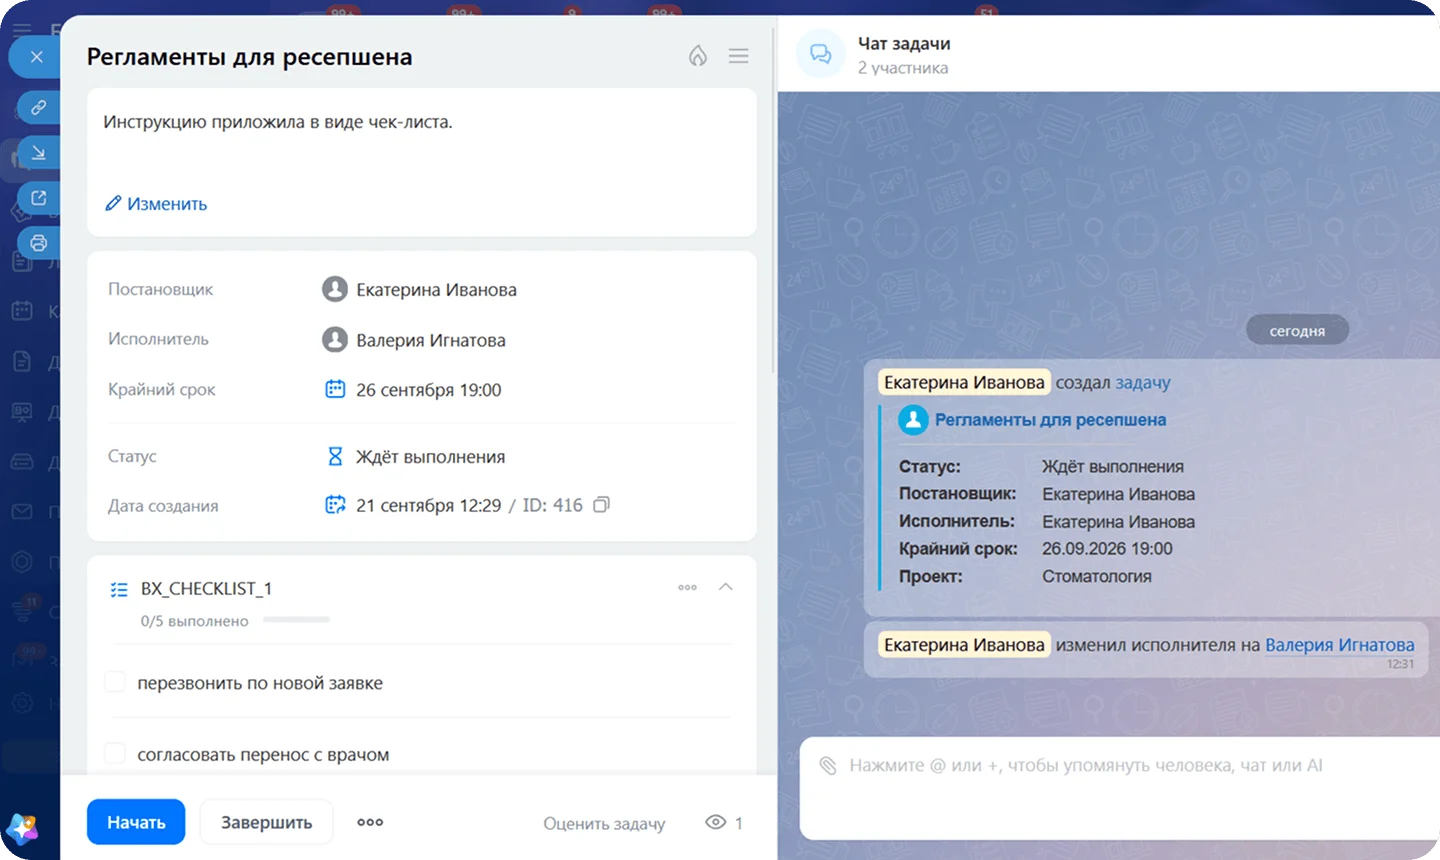Click the hourglass status icon
Image resolution: width=1440 pixels, height=860 pixels.
[335, 456]
